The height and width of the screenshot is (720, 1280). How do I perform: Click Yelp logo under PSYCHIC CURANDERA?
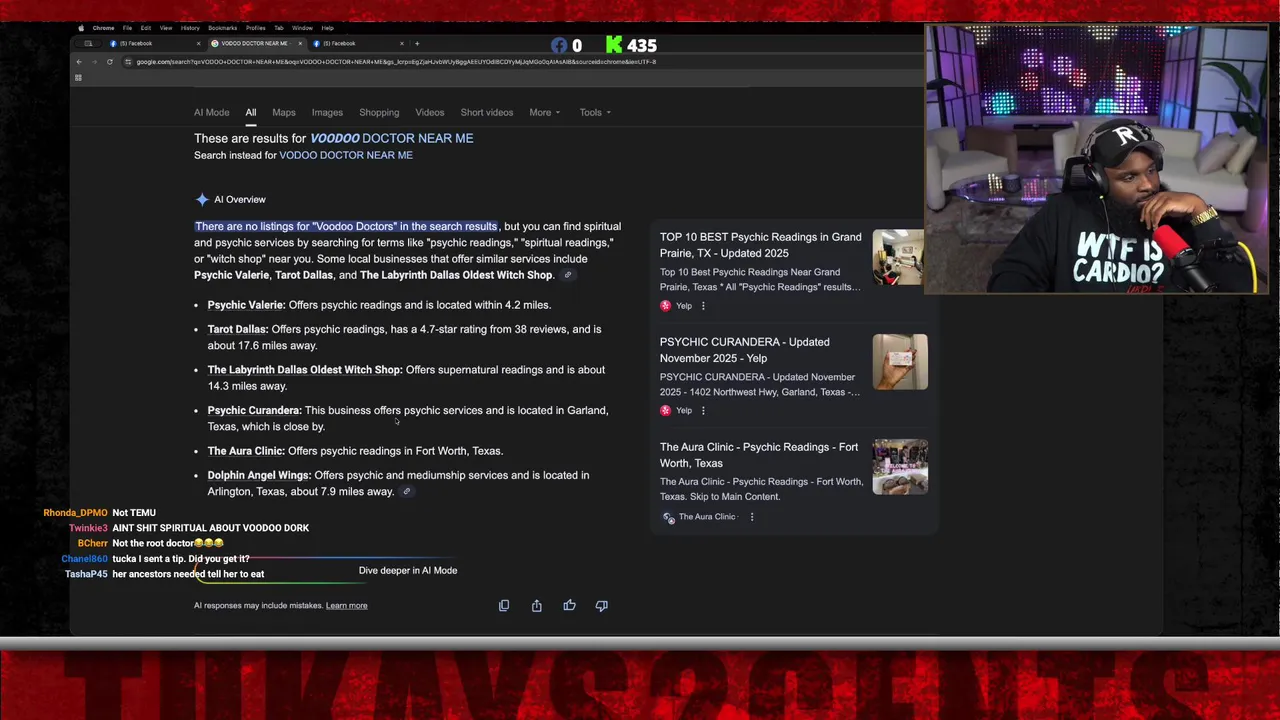pyautogui.click(x=666, y=411)
